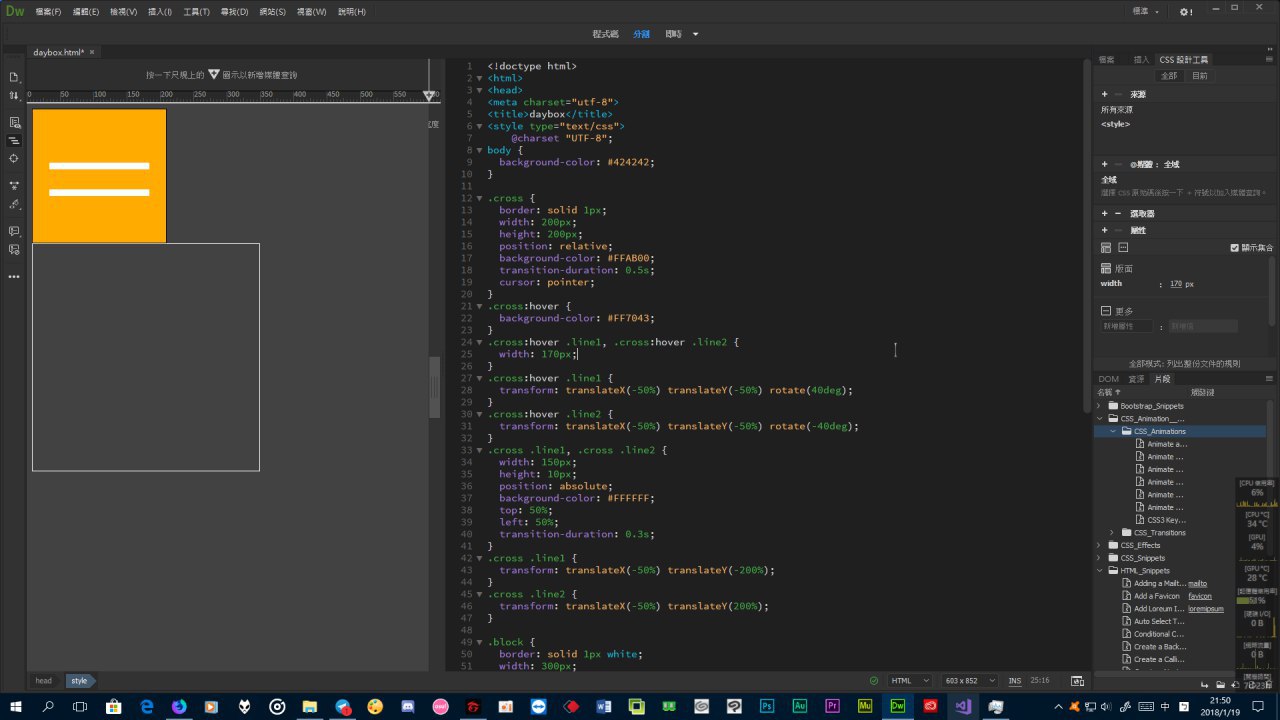Click the style tag in the tag selector

click(79, 681)
